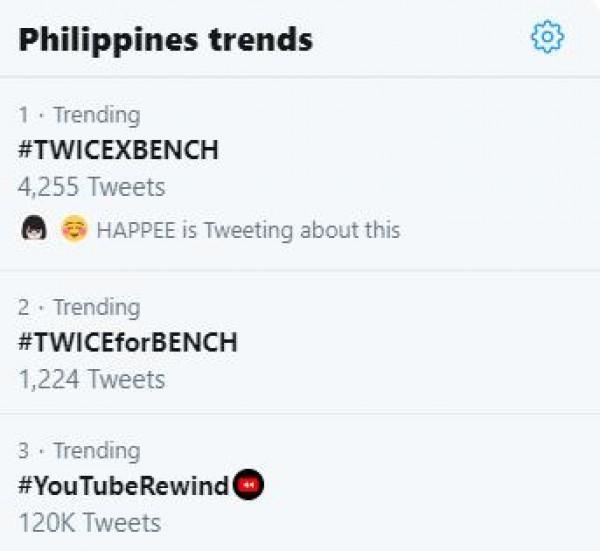Viewport: 600px width, 551px height.
Task: Click the 120K Tweets count
Action: [x=89, y=522]
